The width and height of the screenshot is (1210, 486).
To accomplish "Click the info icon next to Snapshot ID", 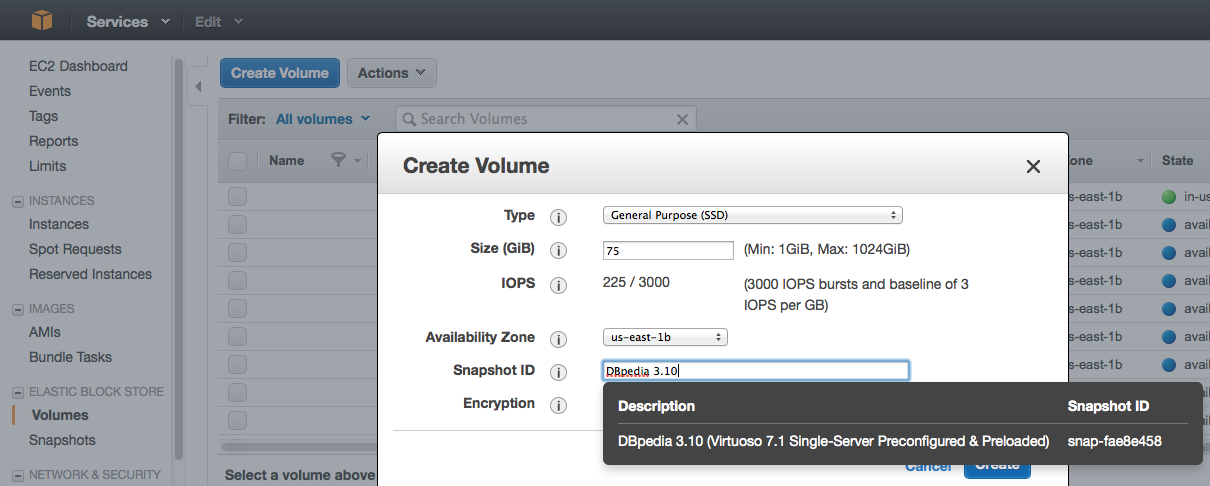I will [x=559, y=372].
